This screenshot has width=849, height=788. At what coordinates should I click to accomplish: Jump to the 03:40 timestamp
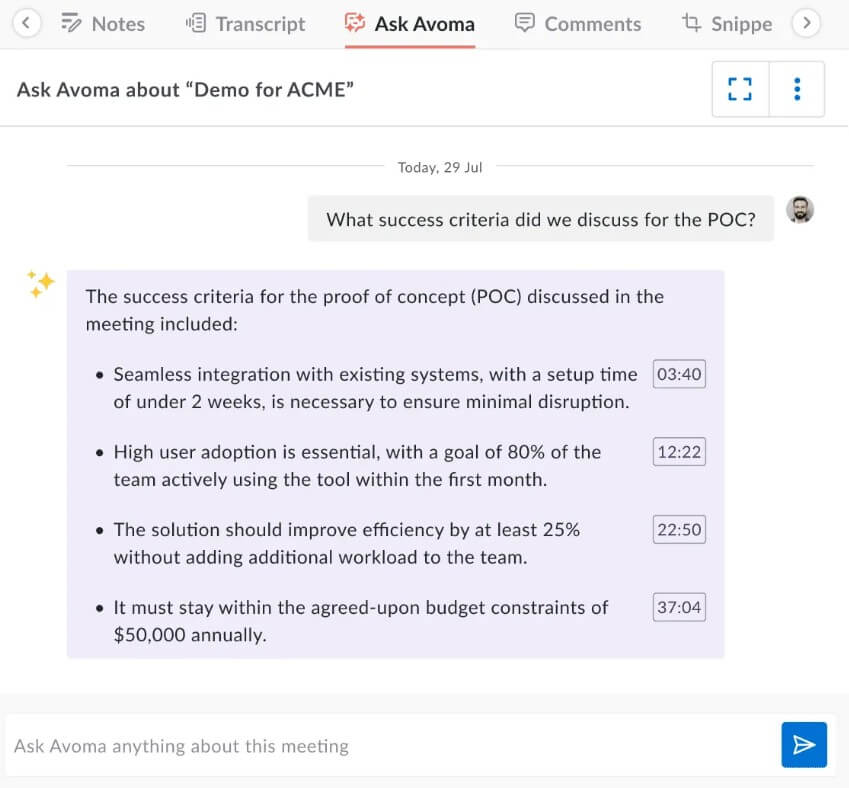pos(679,374)
